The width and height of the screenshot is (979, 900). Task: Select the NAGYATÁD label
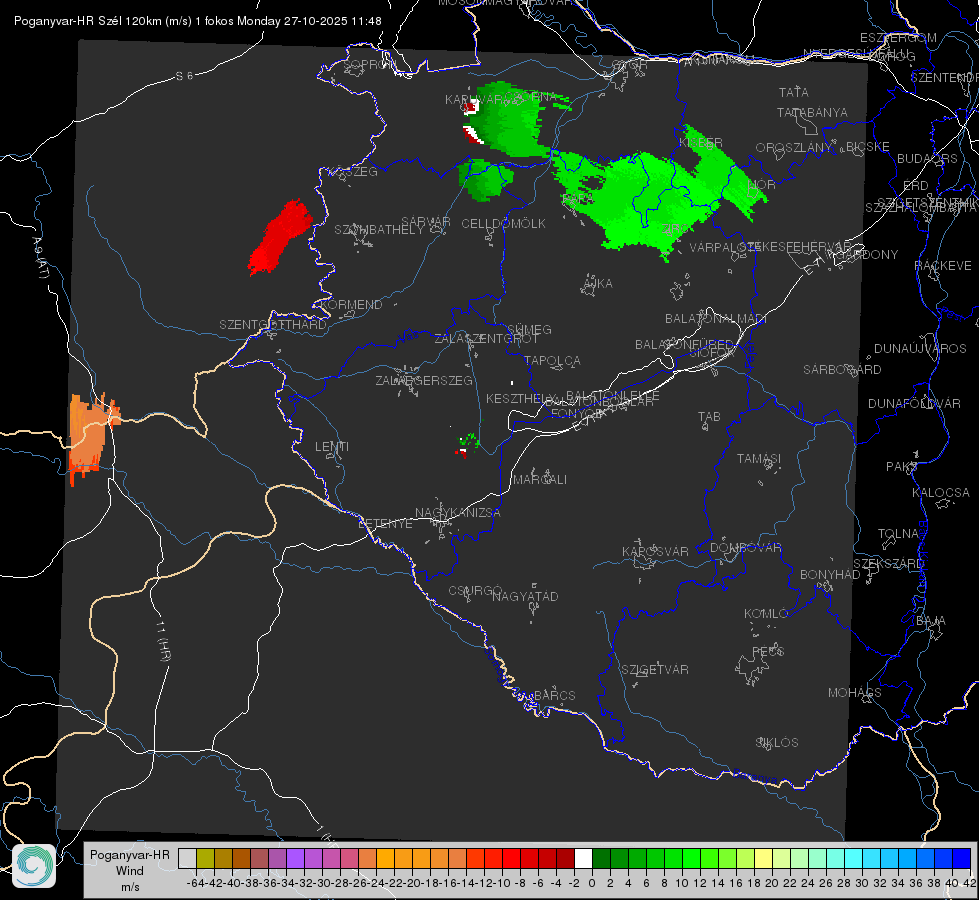tap(525, 596)
